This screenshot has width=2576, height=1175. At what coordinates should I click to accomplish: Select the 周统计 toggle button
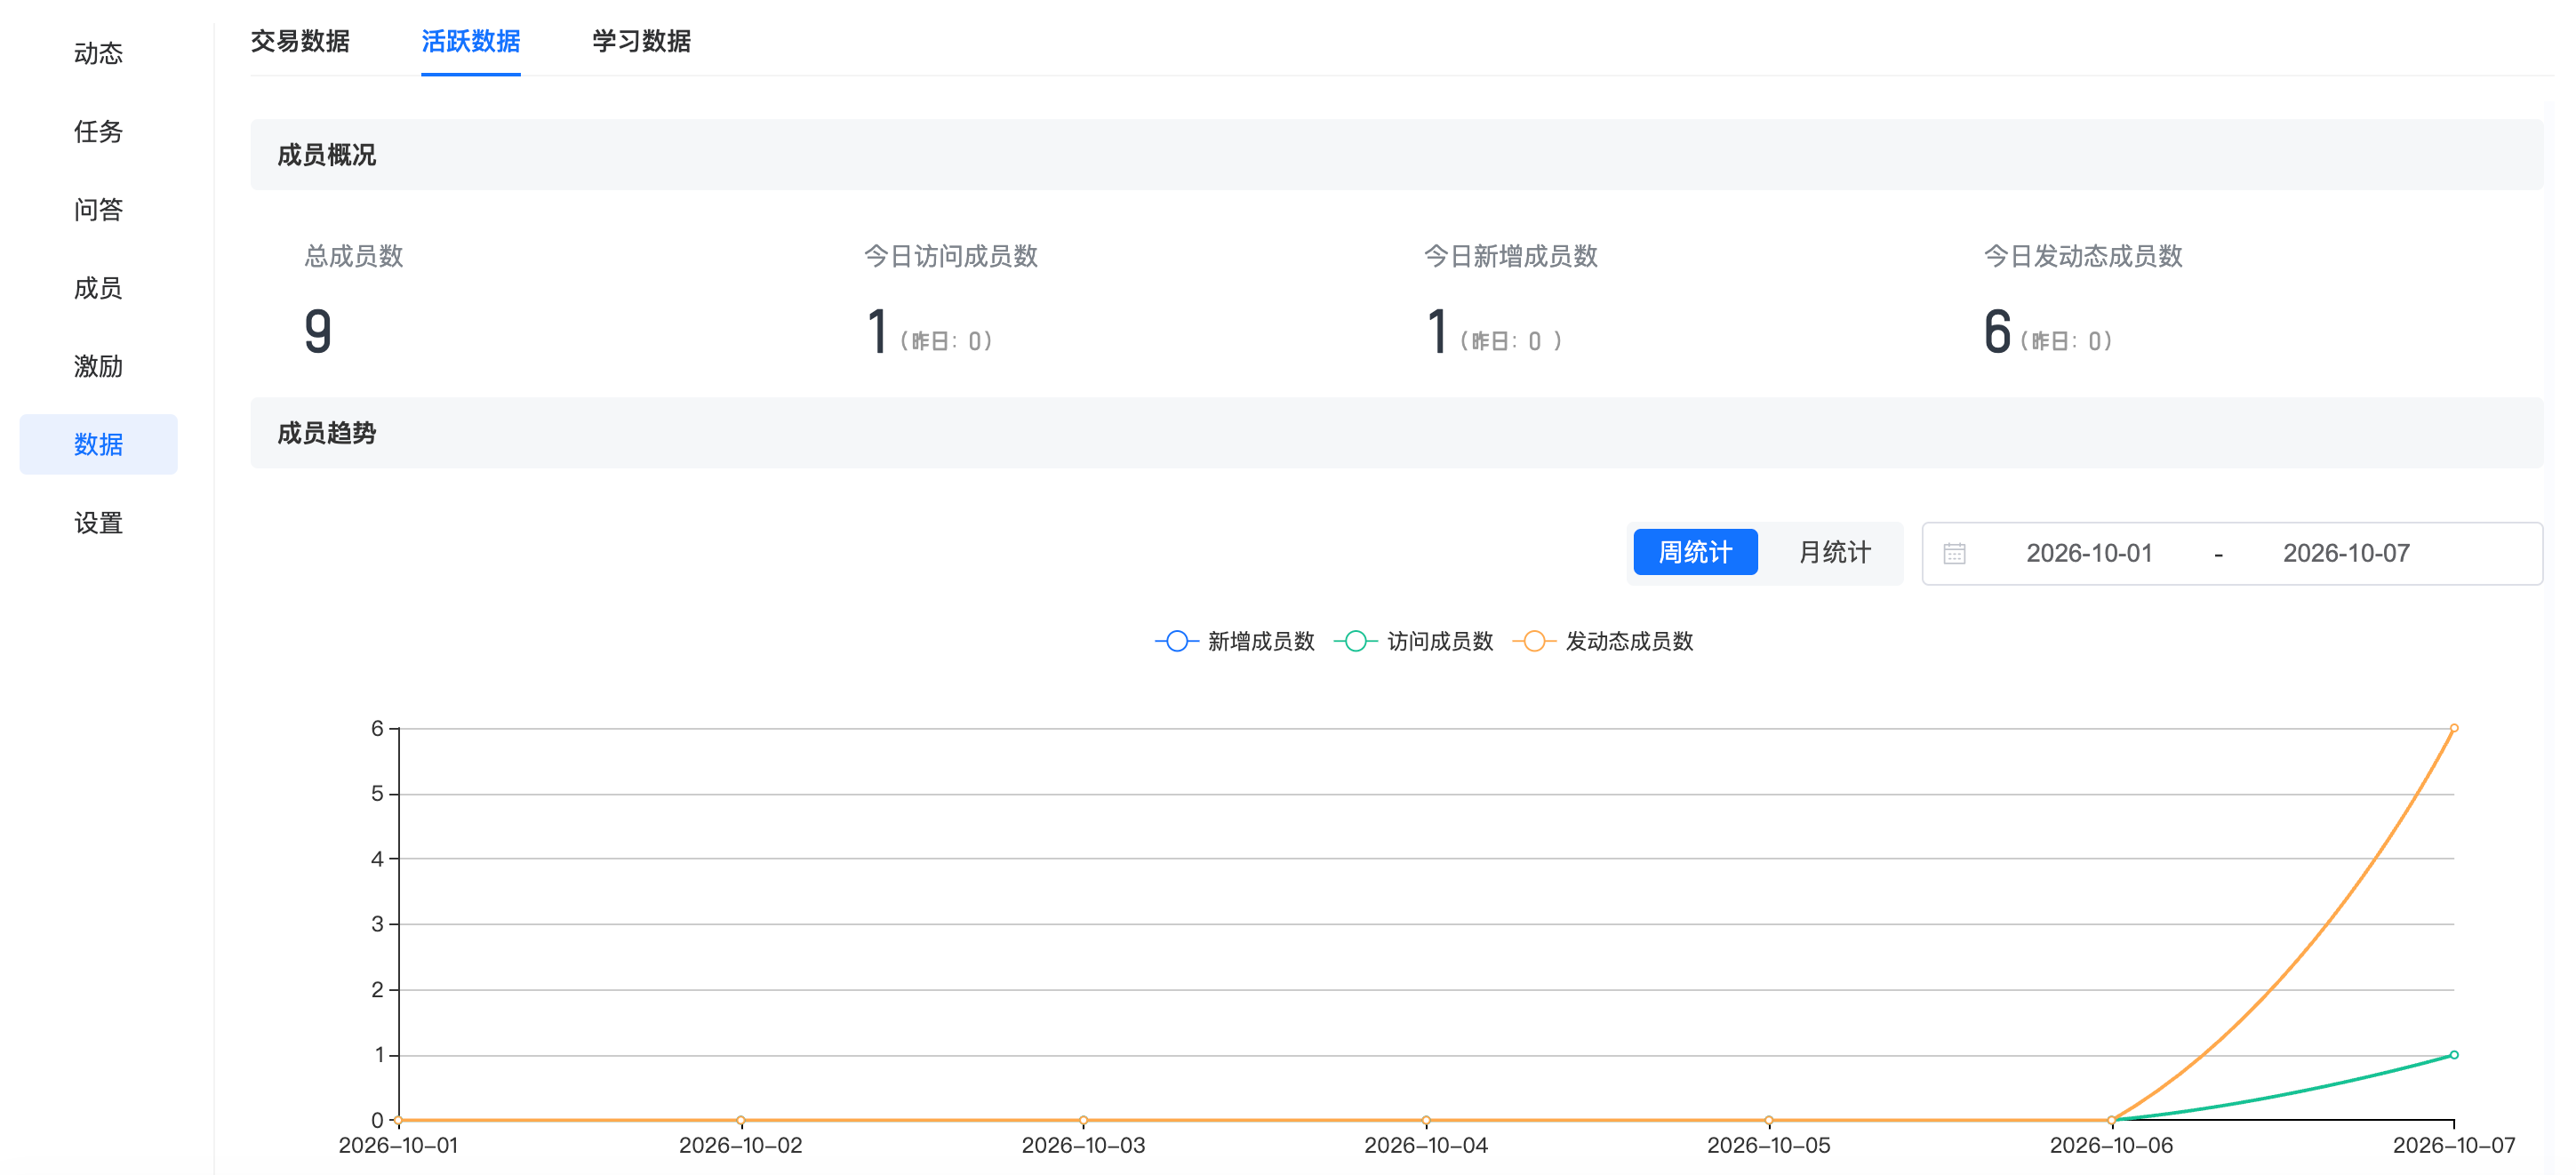(x=1695, y=552)
